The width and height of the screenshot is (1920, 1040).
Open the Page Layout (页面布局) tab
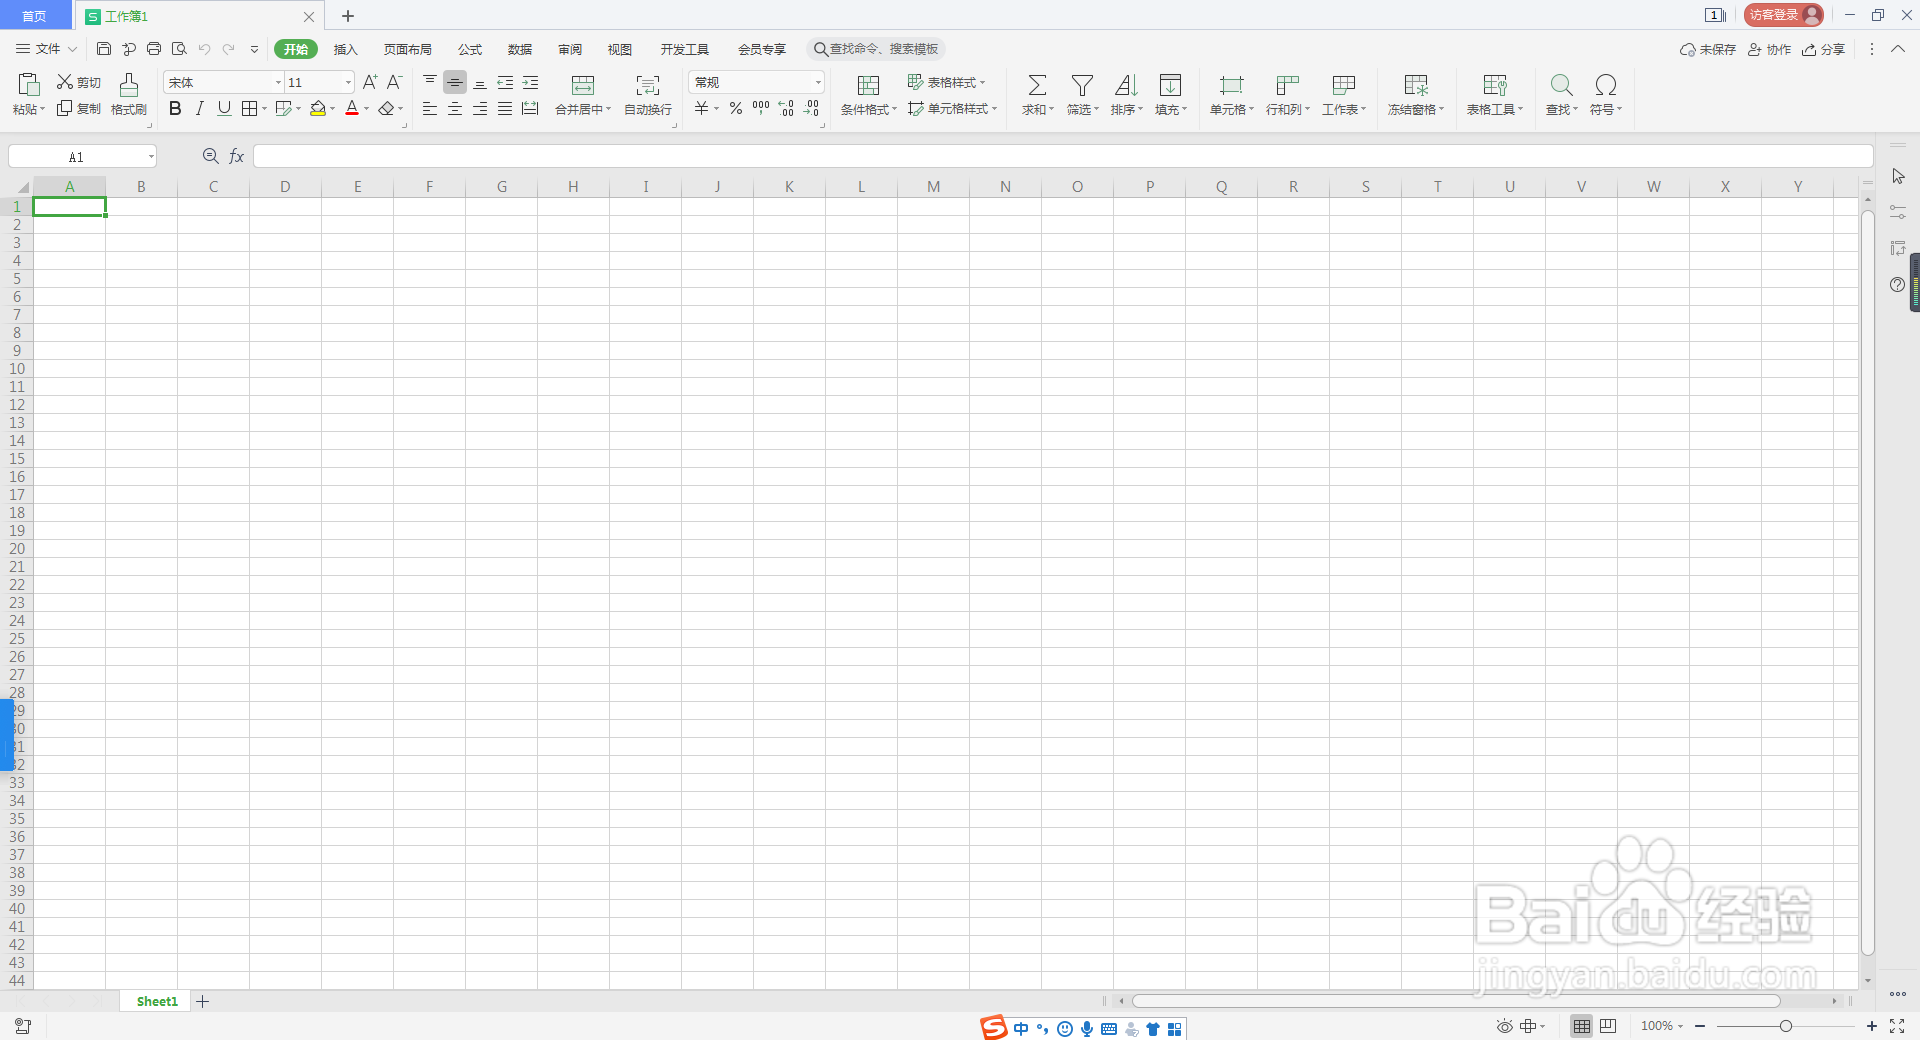(x=408, y=49)
